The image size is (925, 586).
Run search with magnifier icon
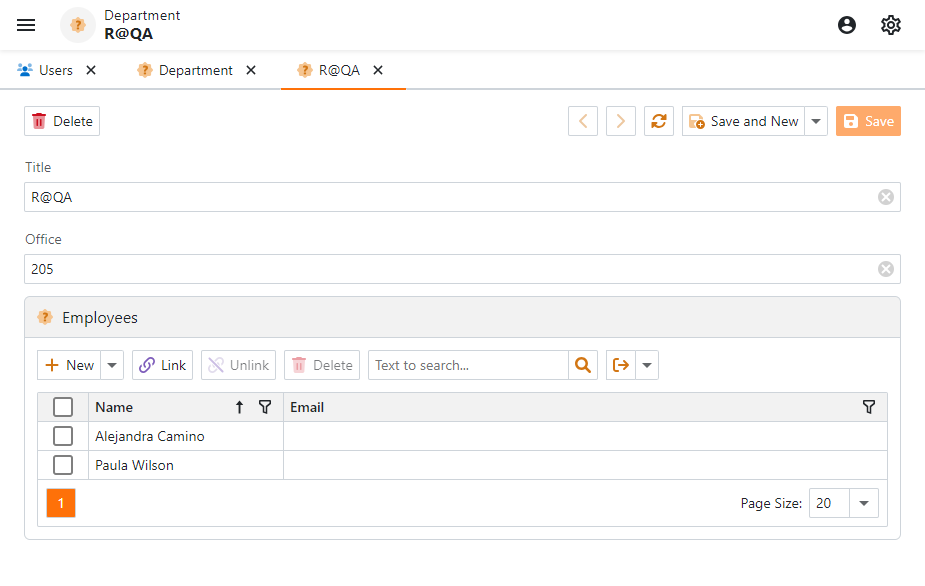583,365
